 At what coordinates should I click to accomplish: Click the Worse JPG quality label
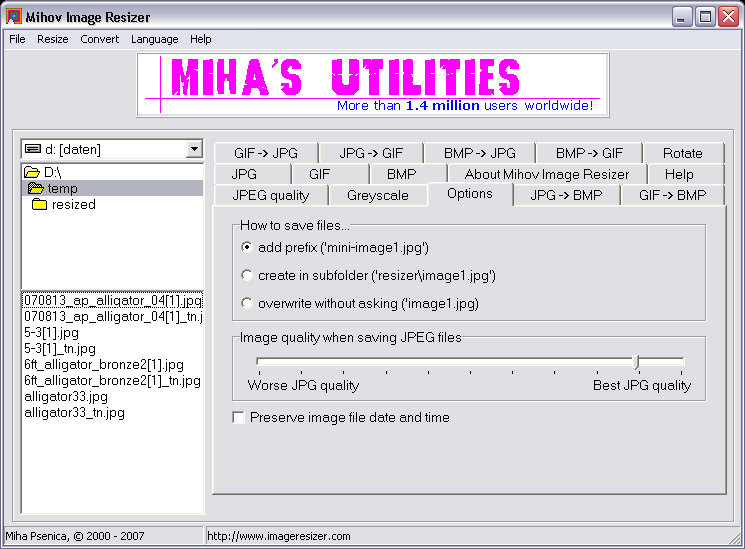pos(303,385)
